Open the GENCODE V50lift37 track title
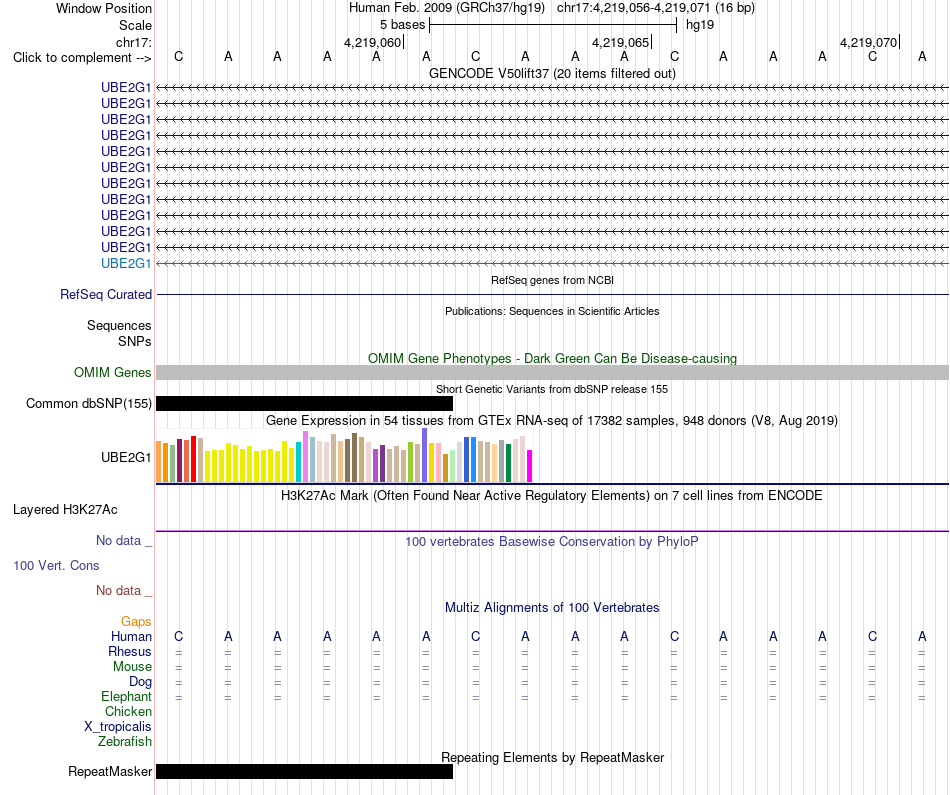 [x=552, y=73]
